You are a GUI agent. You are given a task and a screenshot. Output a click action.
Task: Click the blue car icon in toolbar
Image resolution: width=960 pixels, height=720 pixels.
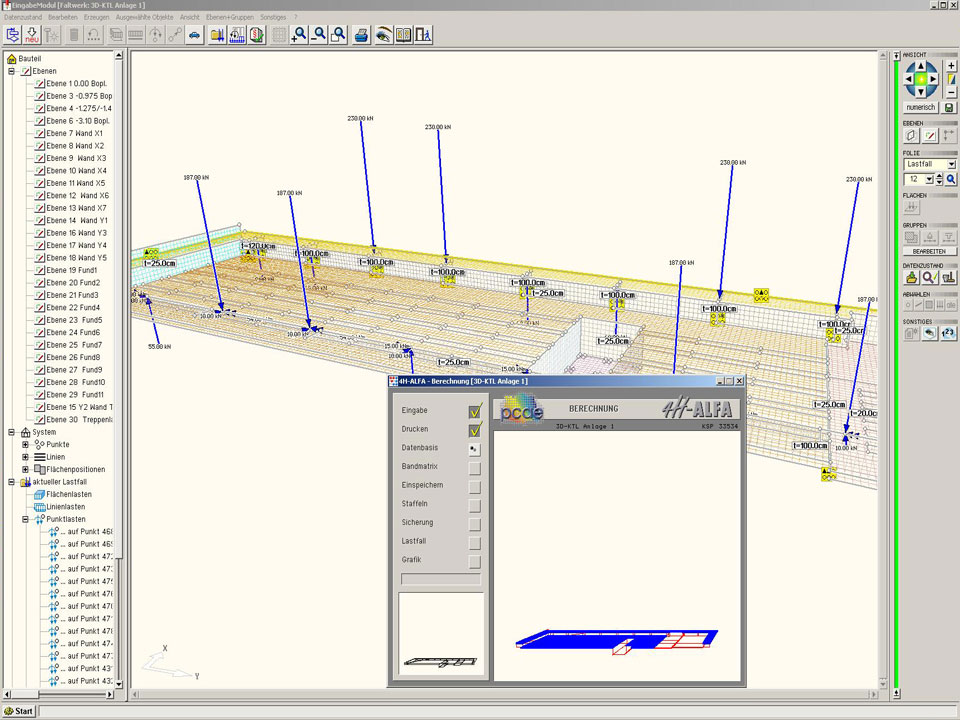tap(195, 35)
